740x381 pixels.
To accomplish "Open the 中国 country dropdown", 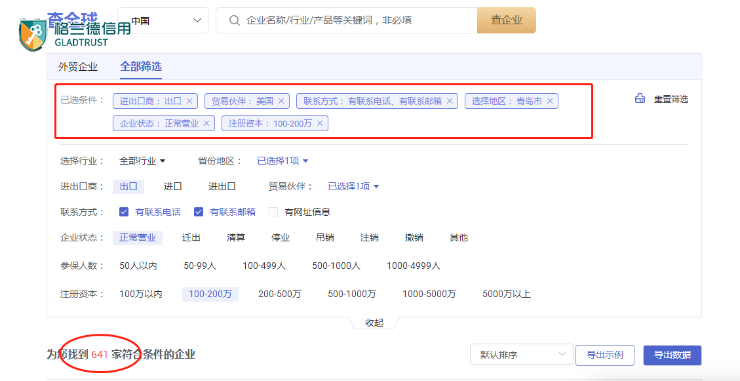I will coord(163,20).
